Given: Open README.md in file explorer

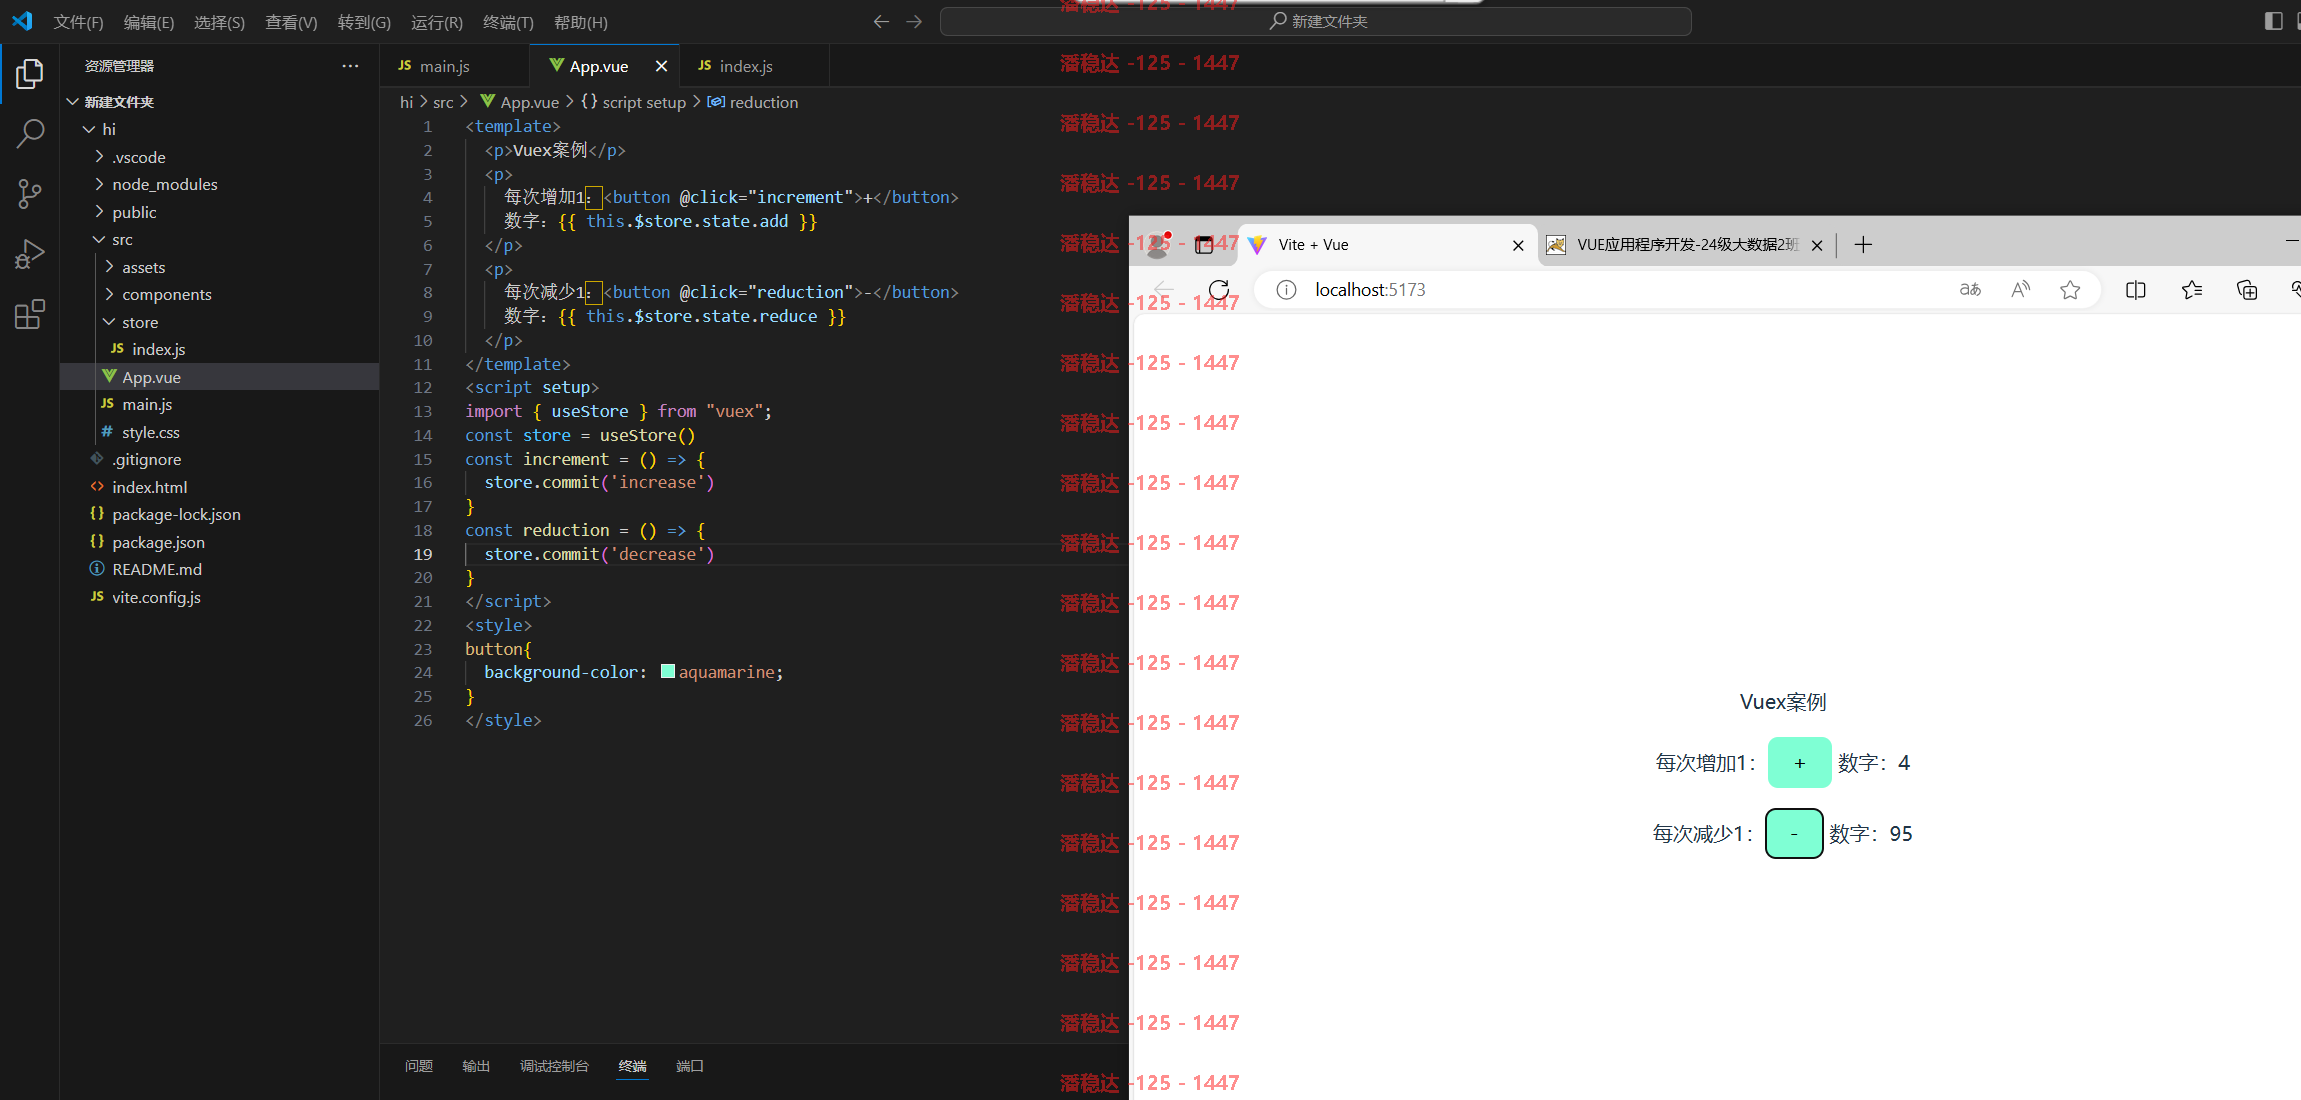Looking at the screenshot, I should [x=219, y=569].
